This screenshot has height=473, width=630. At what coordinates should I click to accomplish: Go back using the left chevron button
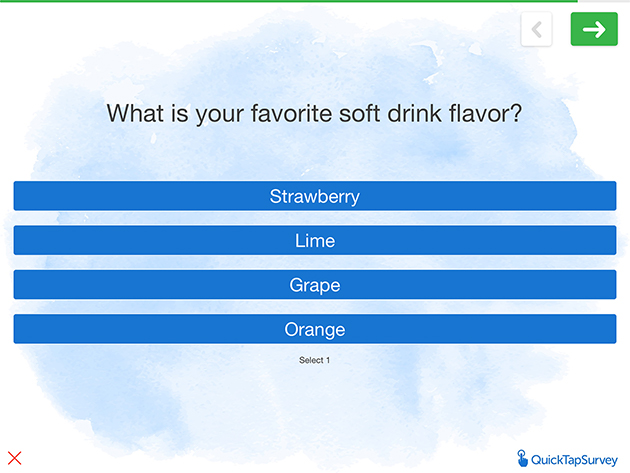[x=536, y=29]
